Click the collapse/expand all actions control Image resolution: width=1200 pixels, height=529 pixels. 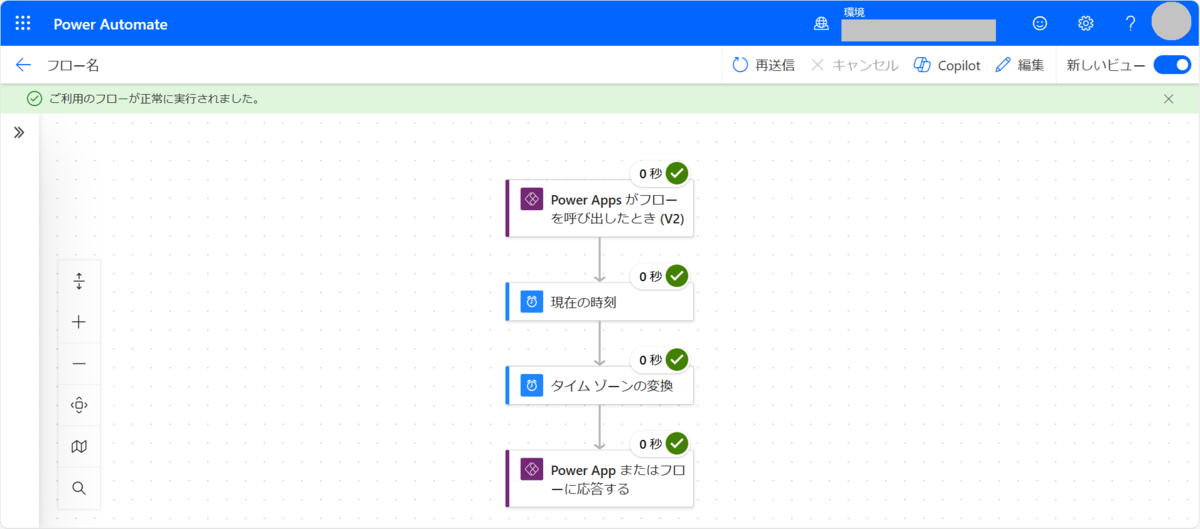79,282
